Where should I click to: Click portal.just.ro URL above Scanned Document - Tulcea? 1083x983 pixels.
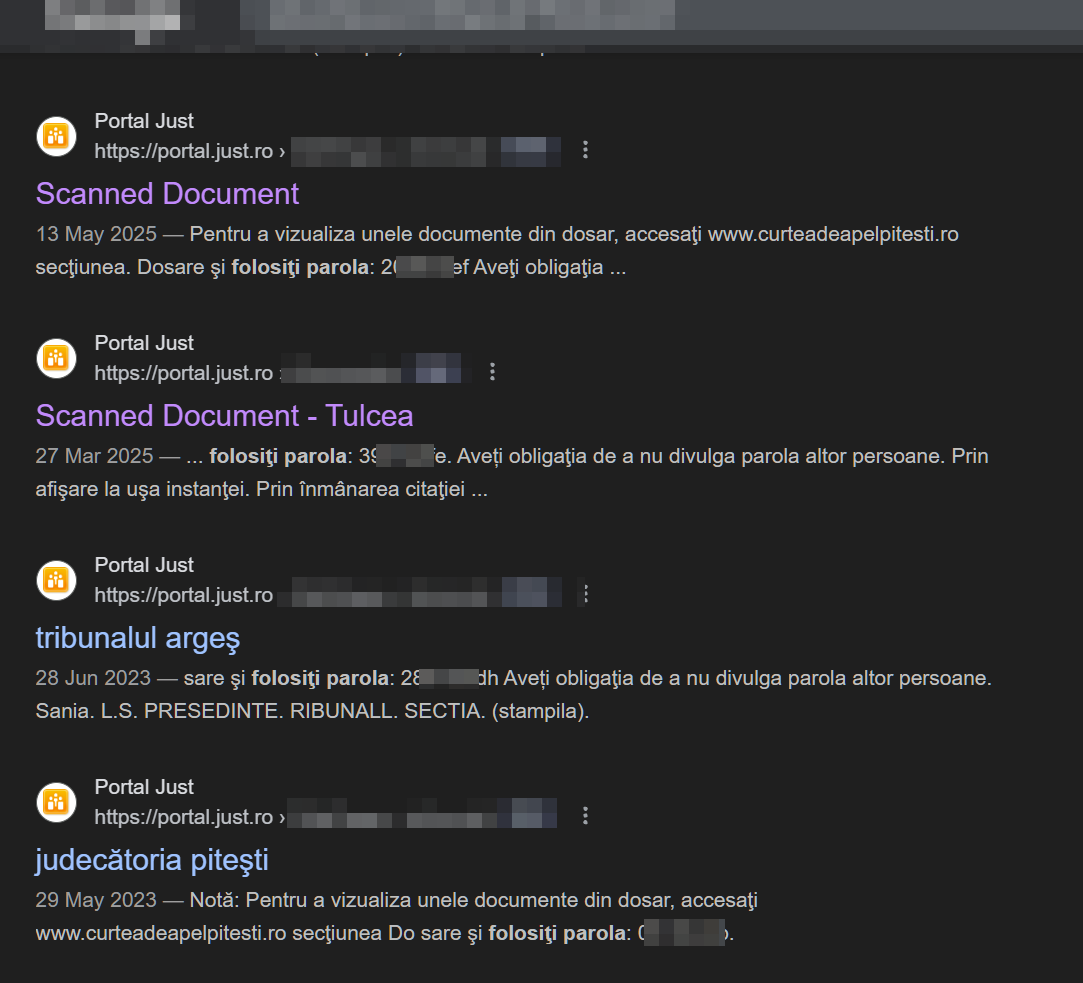pyautogui.click(x=184, y=373)
